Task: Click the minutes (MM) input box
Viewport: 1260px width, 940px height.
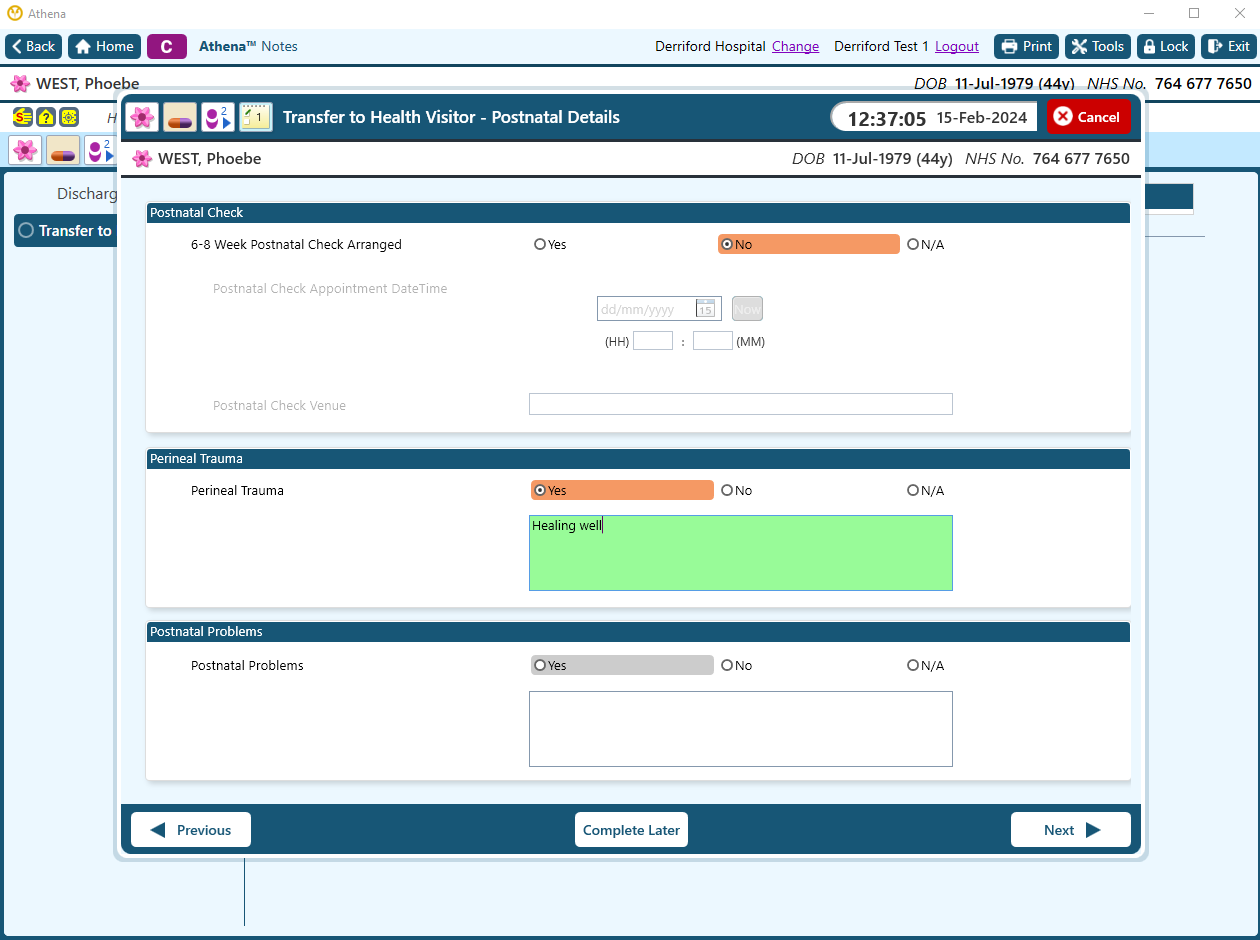Action: point(713,341)
